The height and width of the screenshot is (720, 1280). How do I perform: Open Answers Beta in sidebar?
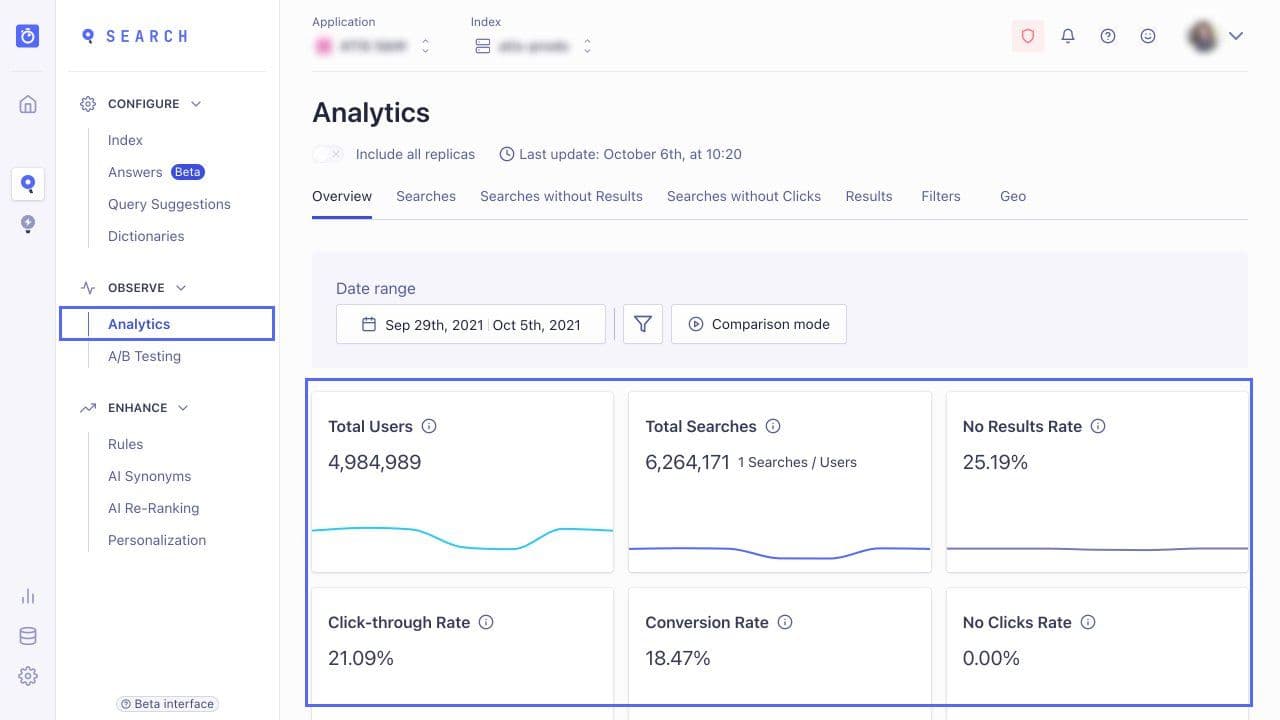(156, 172)
